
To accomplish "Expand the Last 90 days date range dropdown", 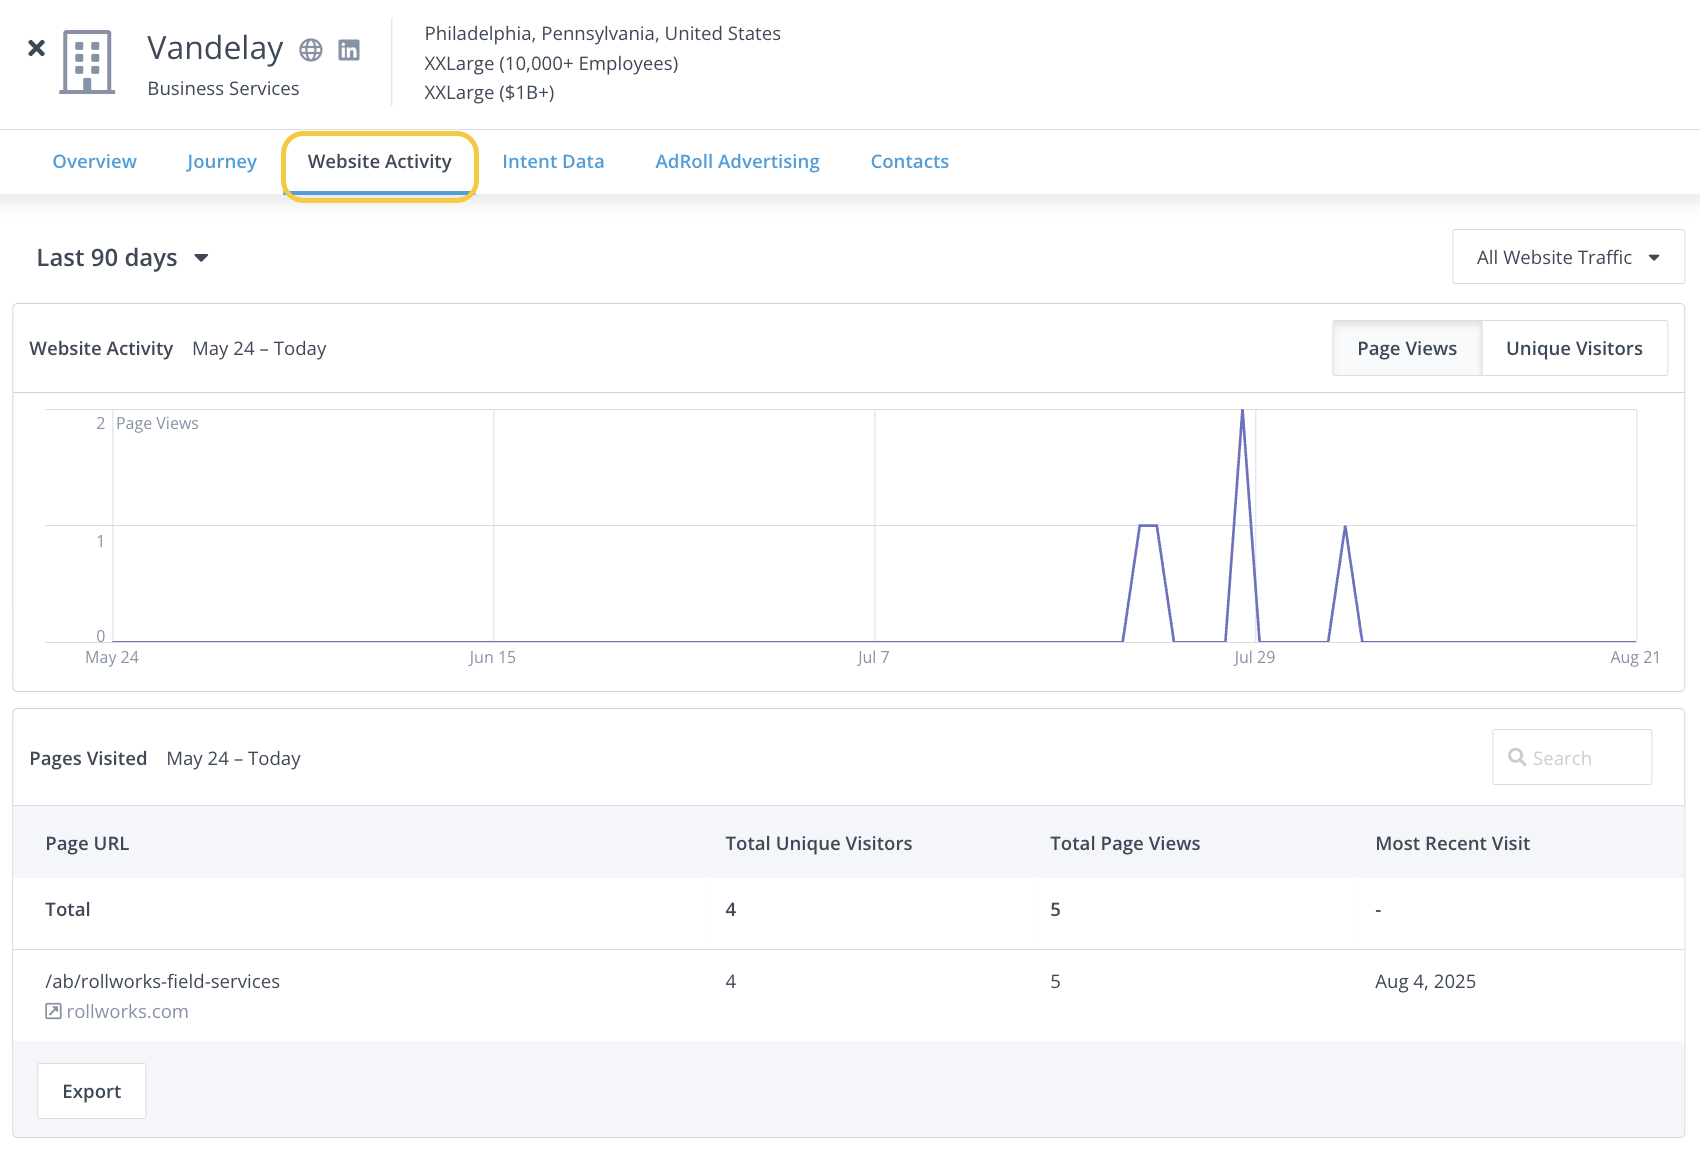I will 122,258.
